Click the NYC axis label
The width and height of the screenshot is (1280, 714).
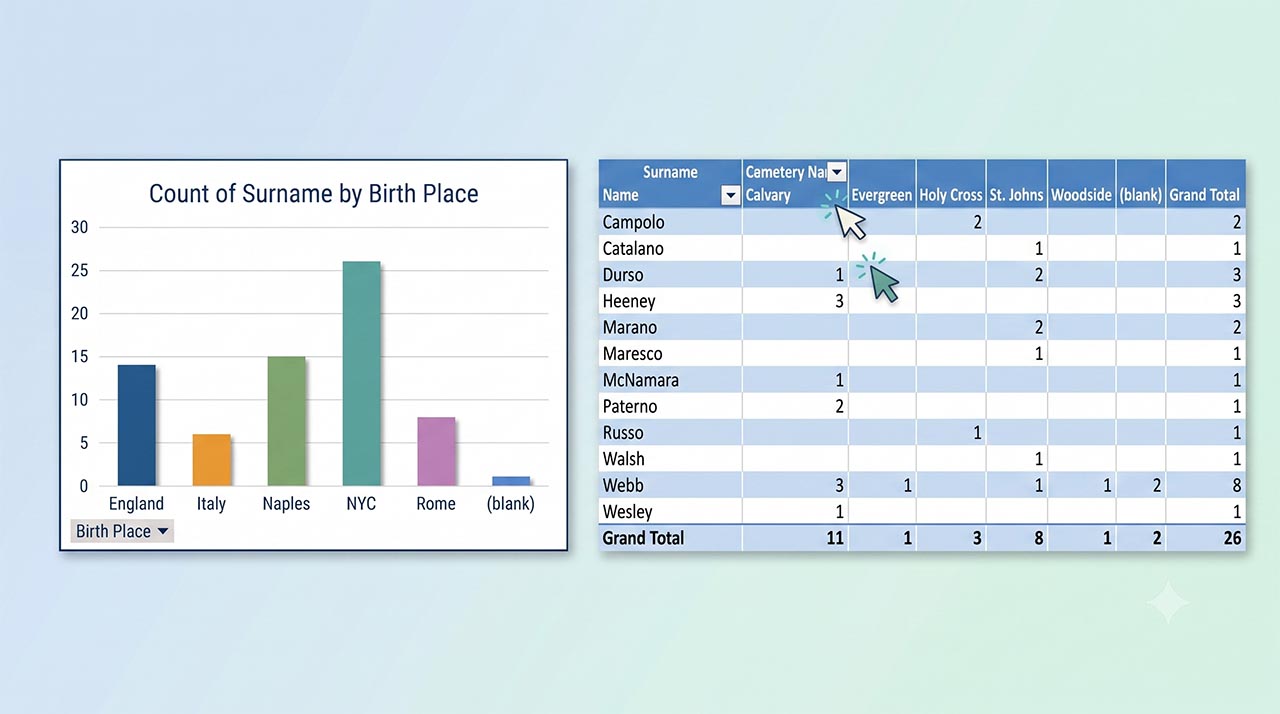click(361, 504)
